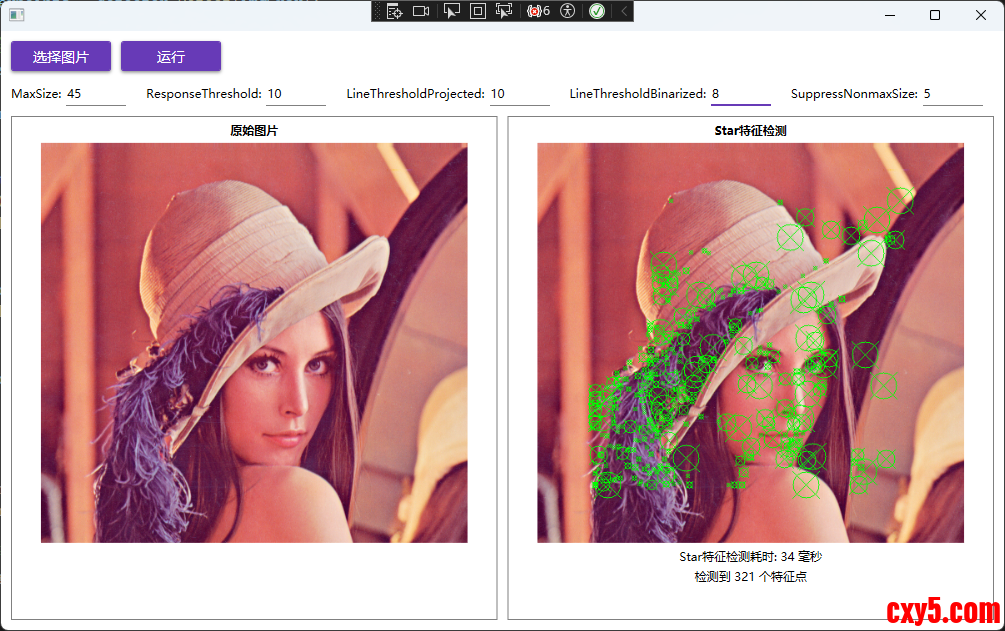Click the Track Focused Element icon
1005x631 pixels.
504,11
